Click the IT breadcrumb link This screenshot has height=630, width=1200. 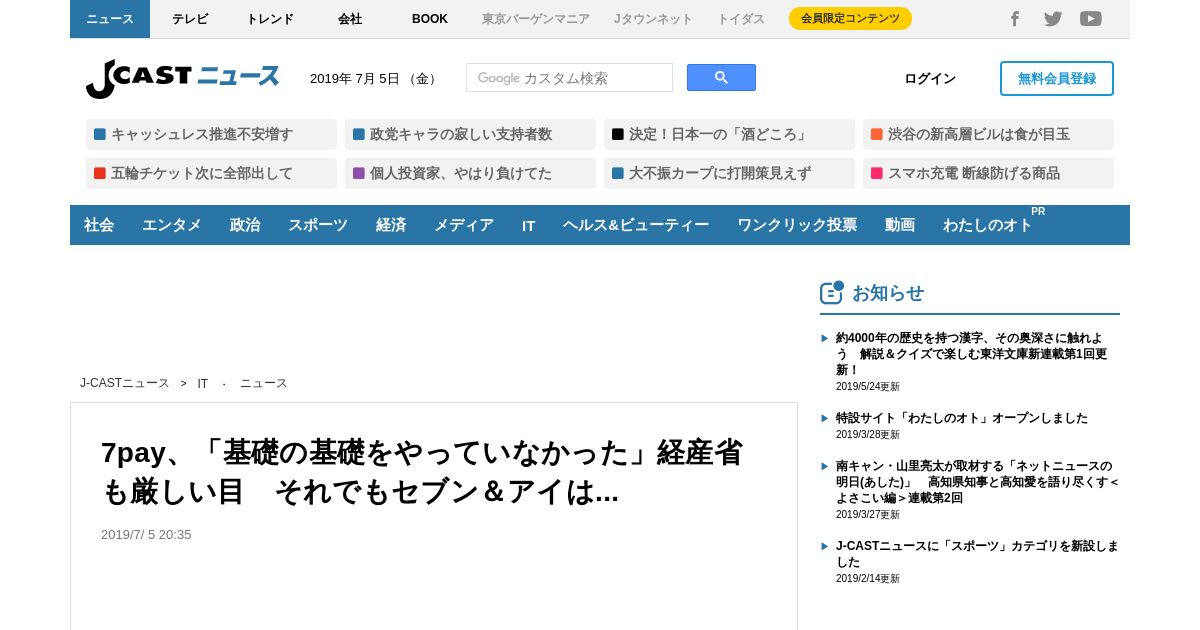click(203, 383)
